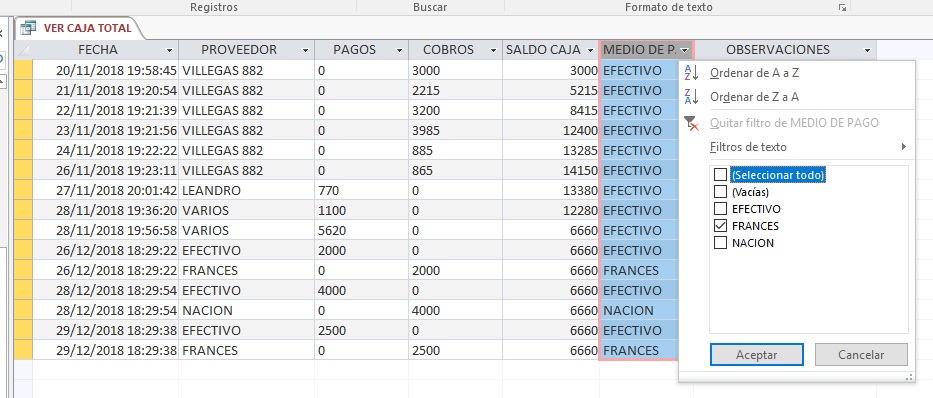Click the select-all corner of the datasheet
Screen dimensions: 933x398
[x=23, y=50]
